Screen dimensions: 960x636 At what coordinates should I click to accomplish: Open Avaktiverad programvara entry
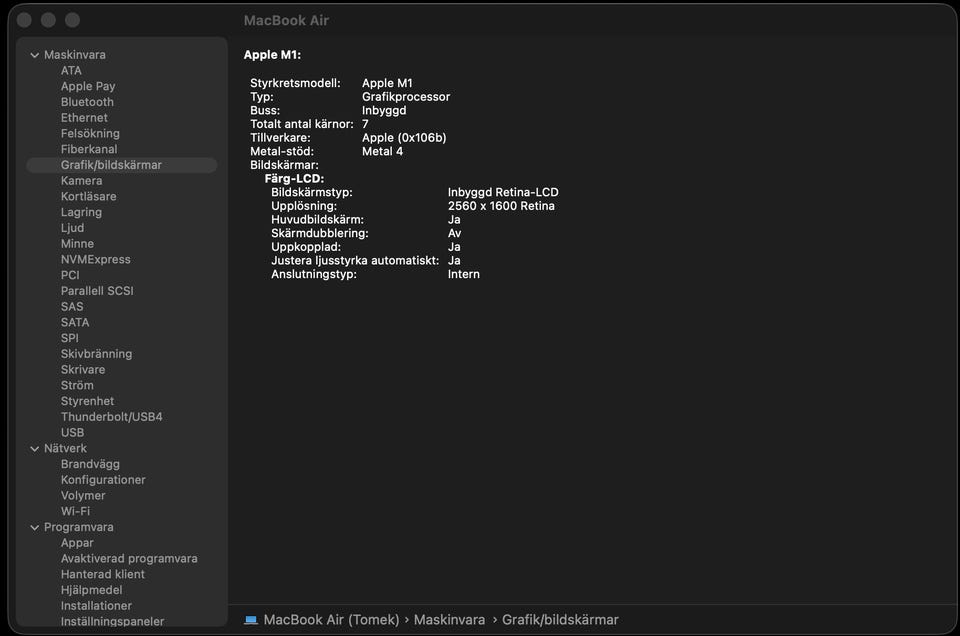tap(129, 559)
